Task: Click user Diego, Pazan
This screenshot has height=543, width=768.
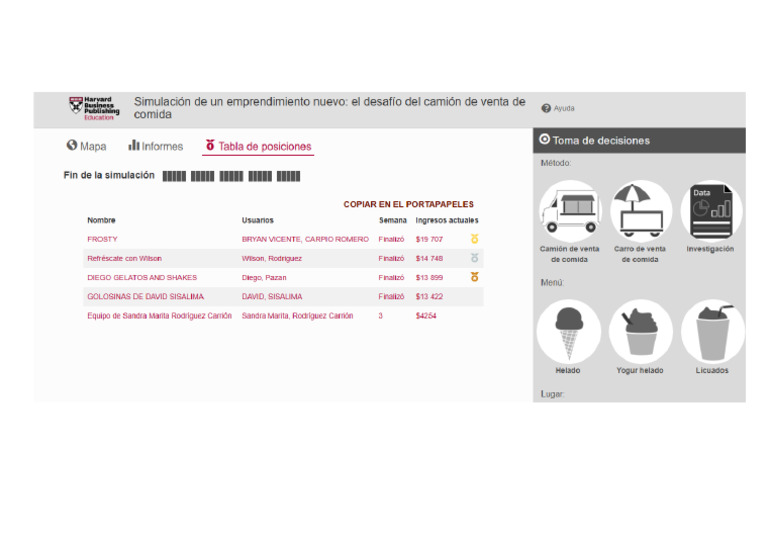Action: coord(264,277)
